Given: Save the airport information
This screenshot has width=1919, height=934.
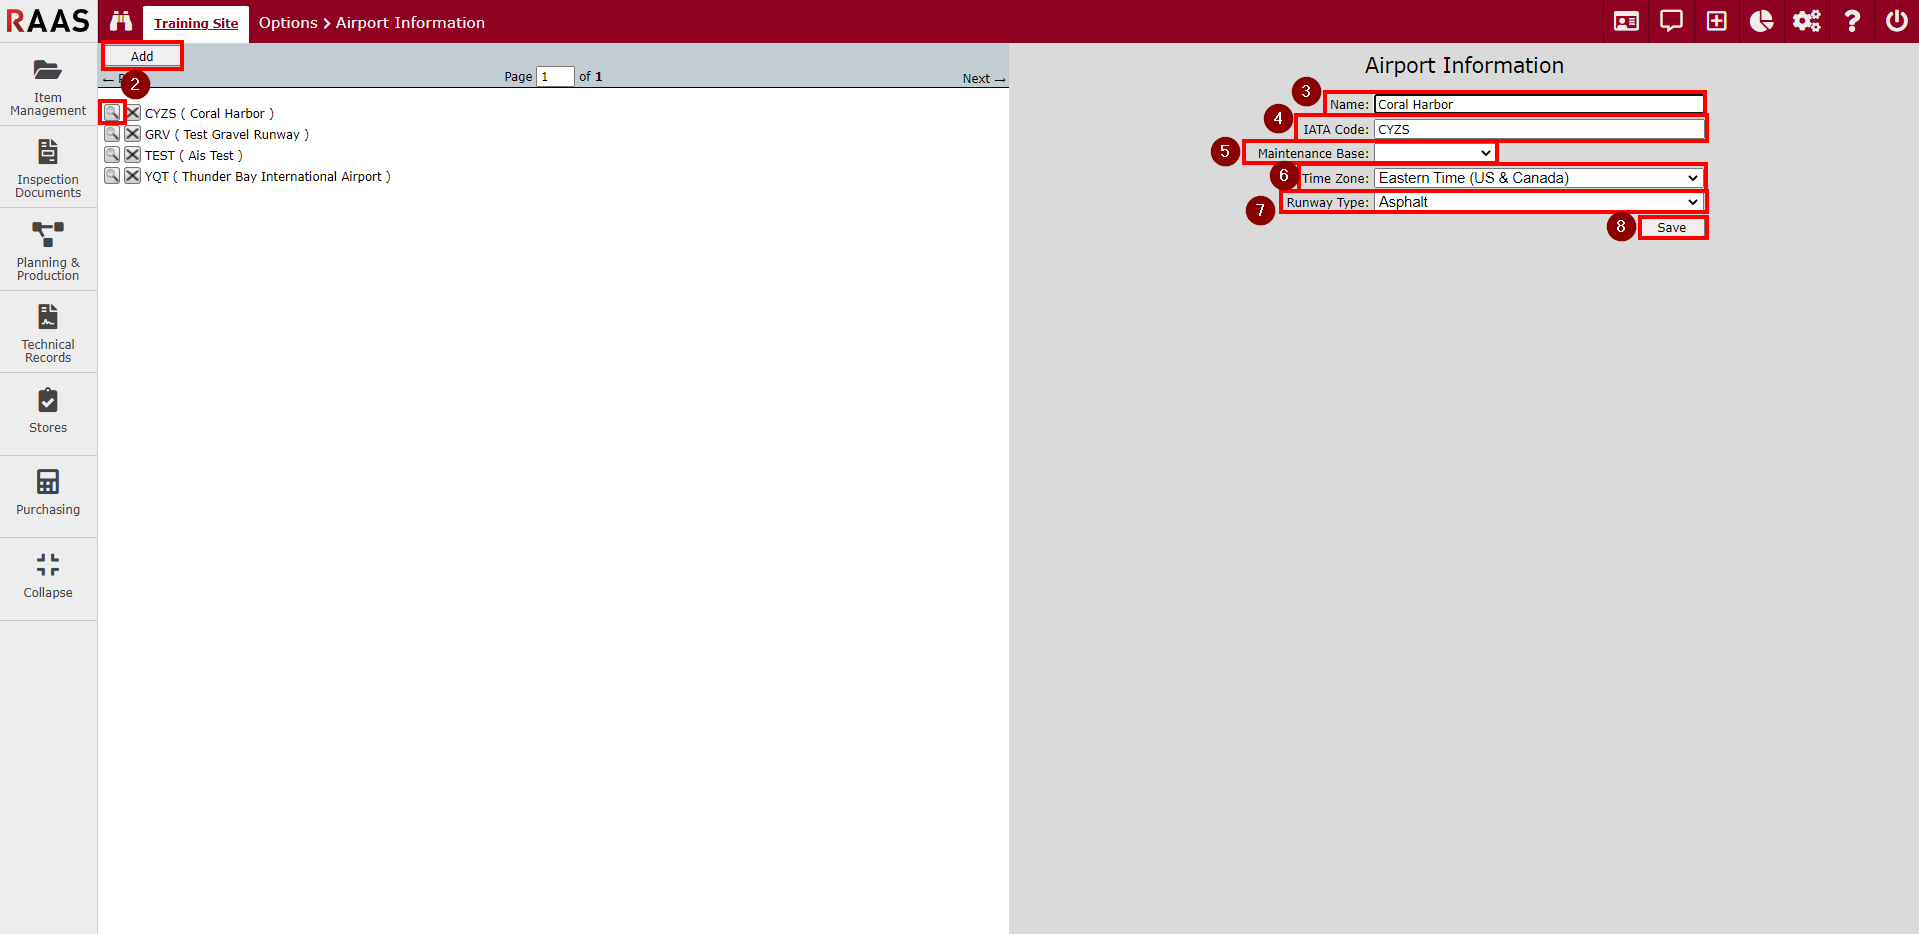Looking at the screenshot, I should pyautogui.click(x=1671, y=228).
